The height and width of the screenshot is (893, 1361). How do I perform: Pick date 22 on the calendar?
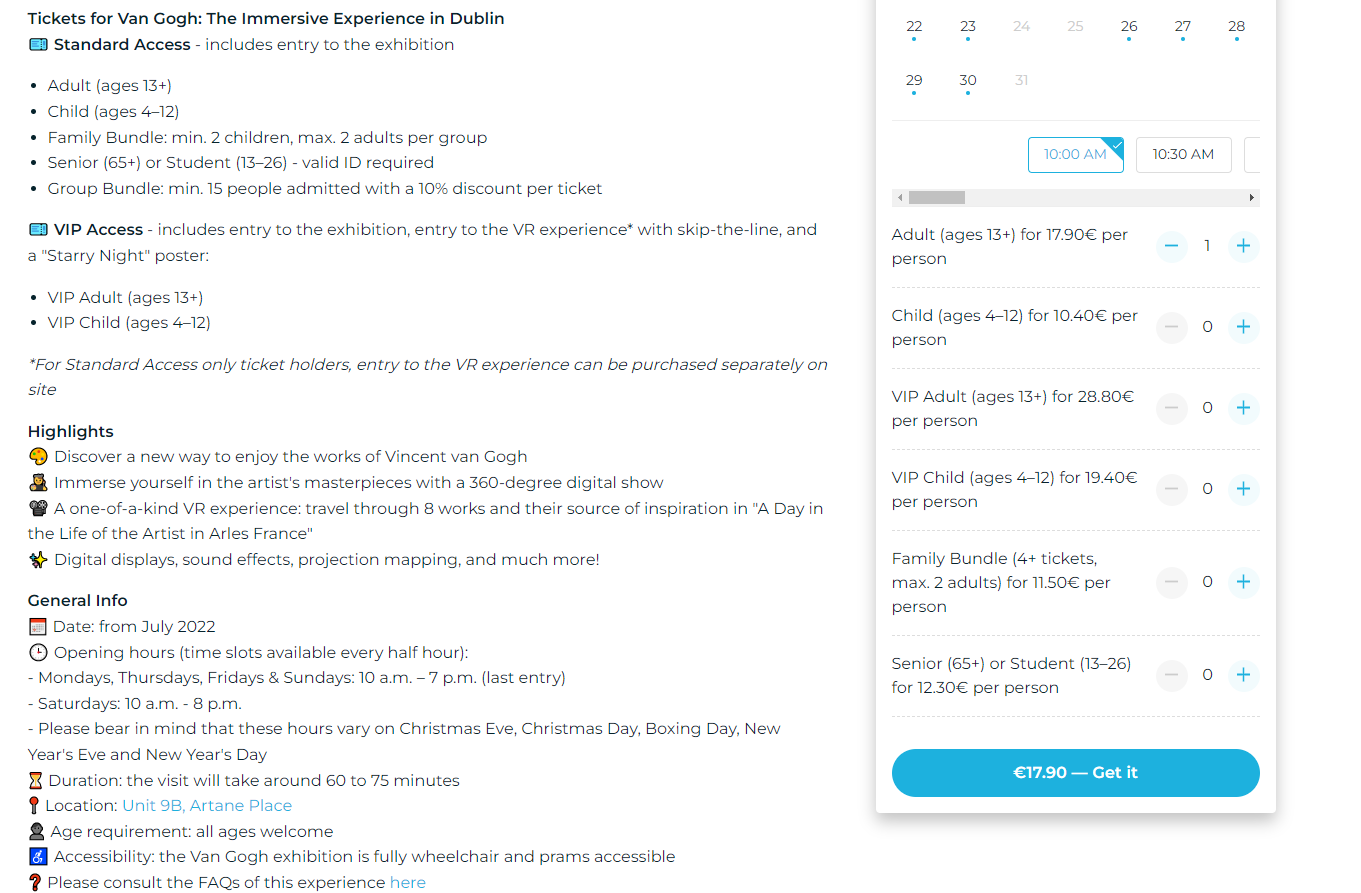point(914,27)
